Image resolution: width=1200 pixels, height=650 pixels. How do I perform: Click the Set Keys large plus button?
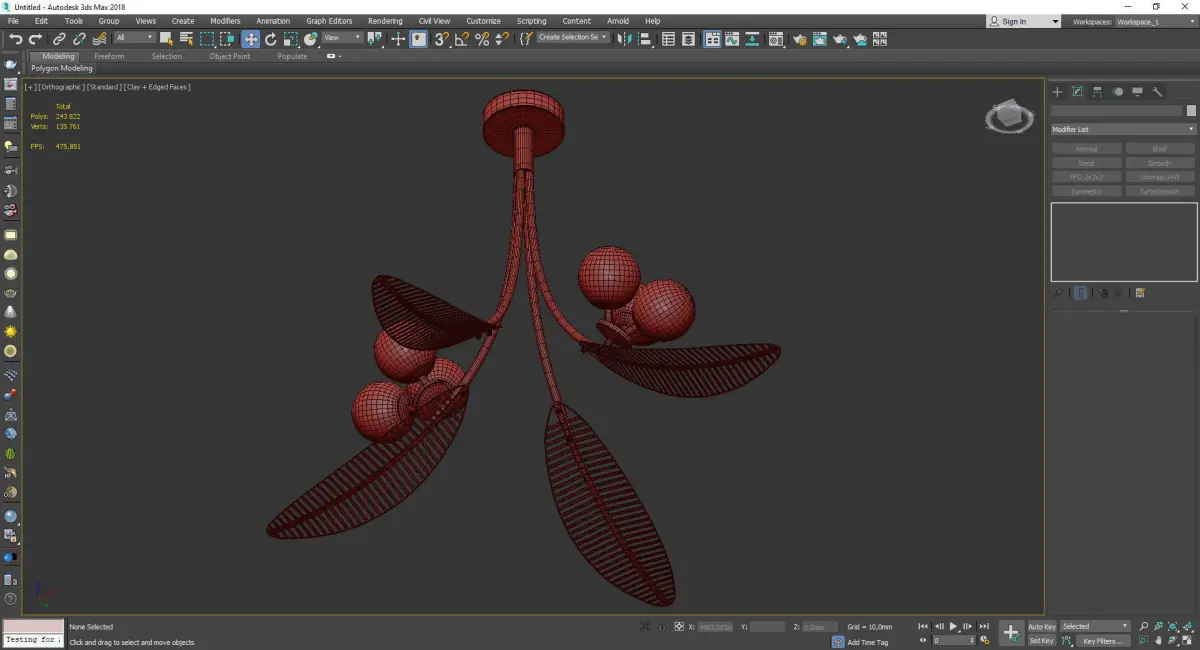pos(1011,632)
